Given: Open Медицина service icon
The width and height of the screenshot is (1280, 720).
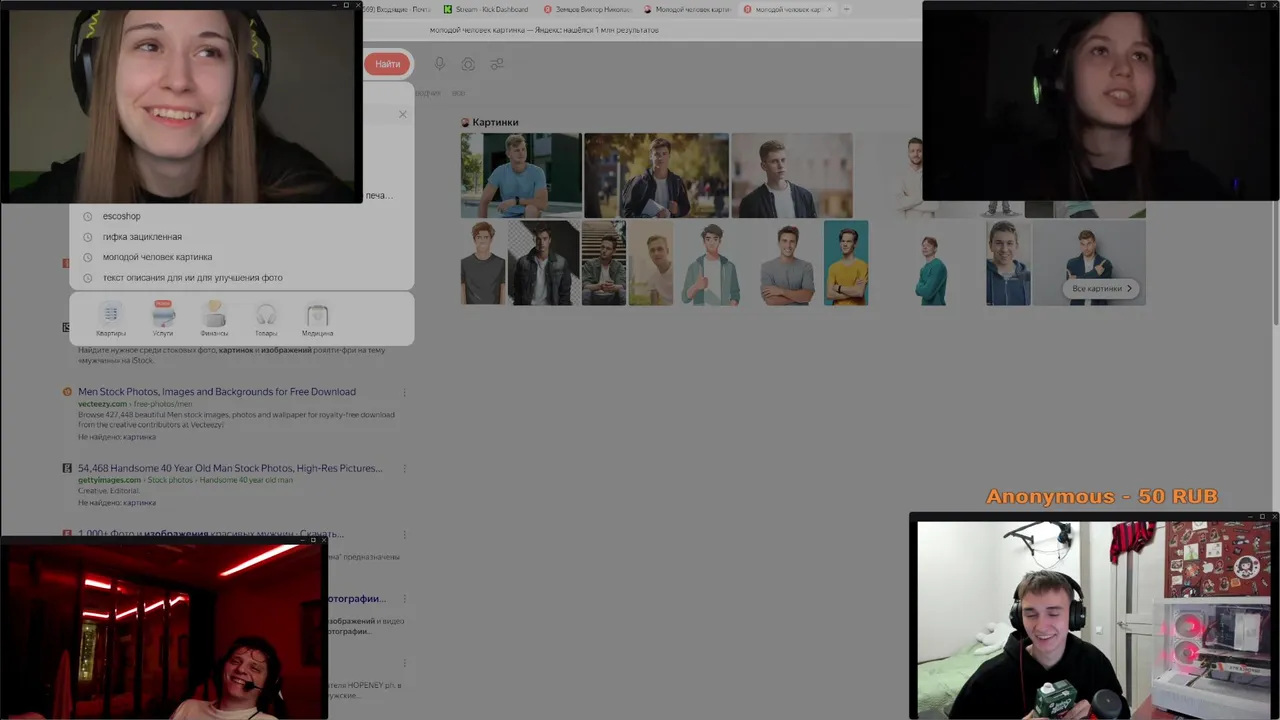Looking at the screenshot, I should coord(317,319).
